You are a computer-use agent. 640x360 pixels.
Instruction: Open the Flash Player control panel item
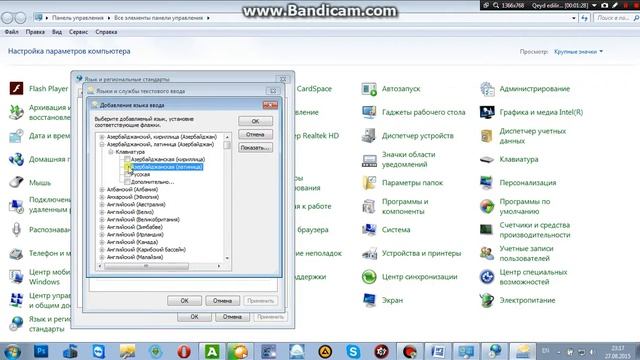point(39,89)
